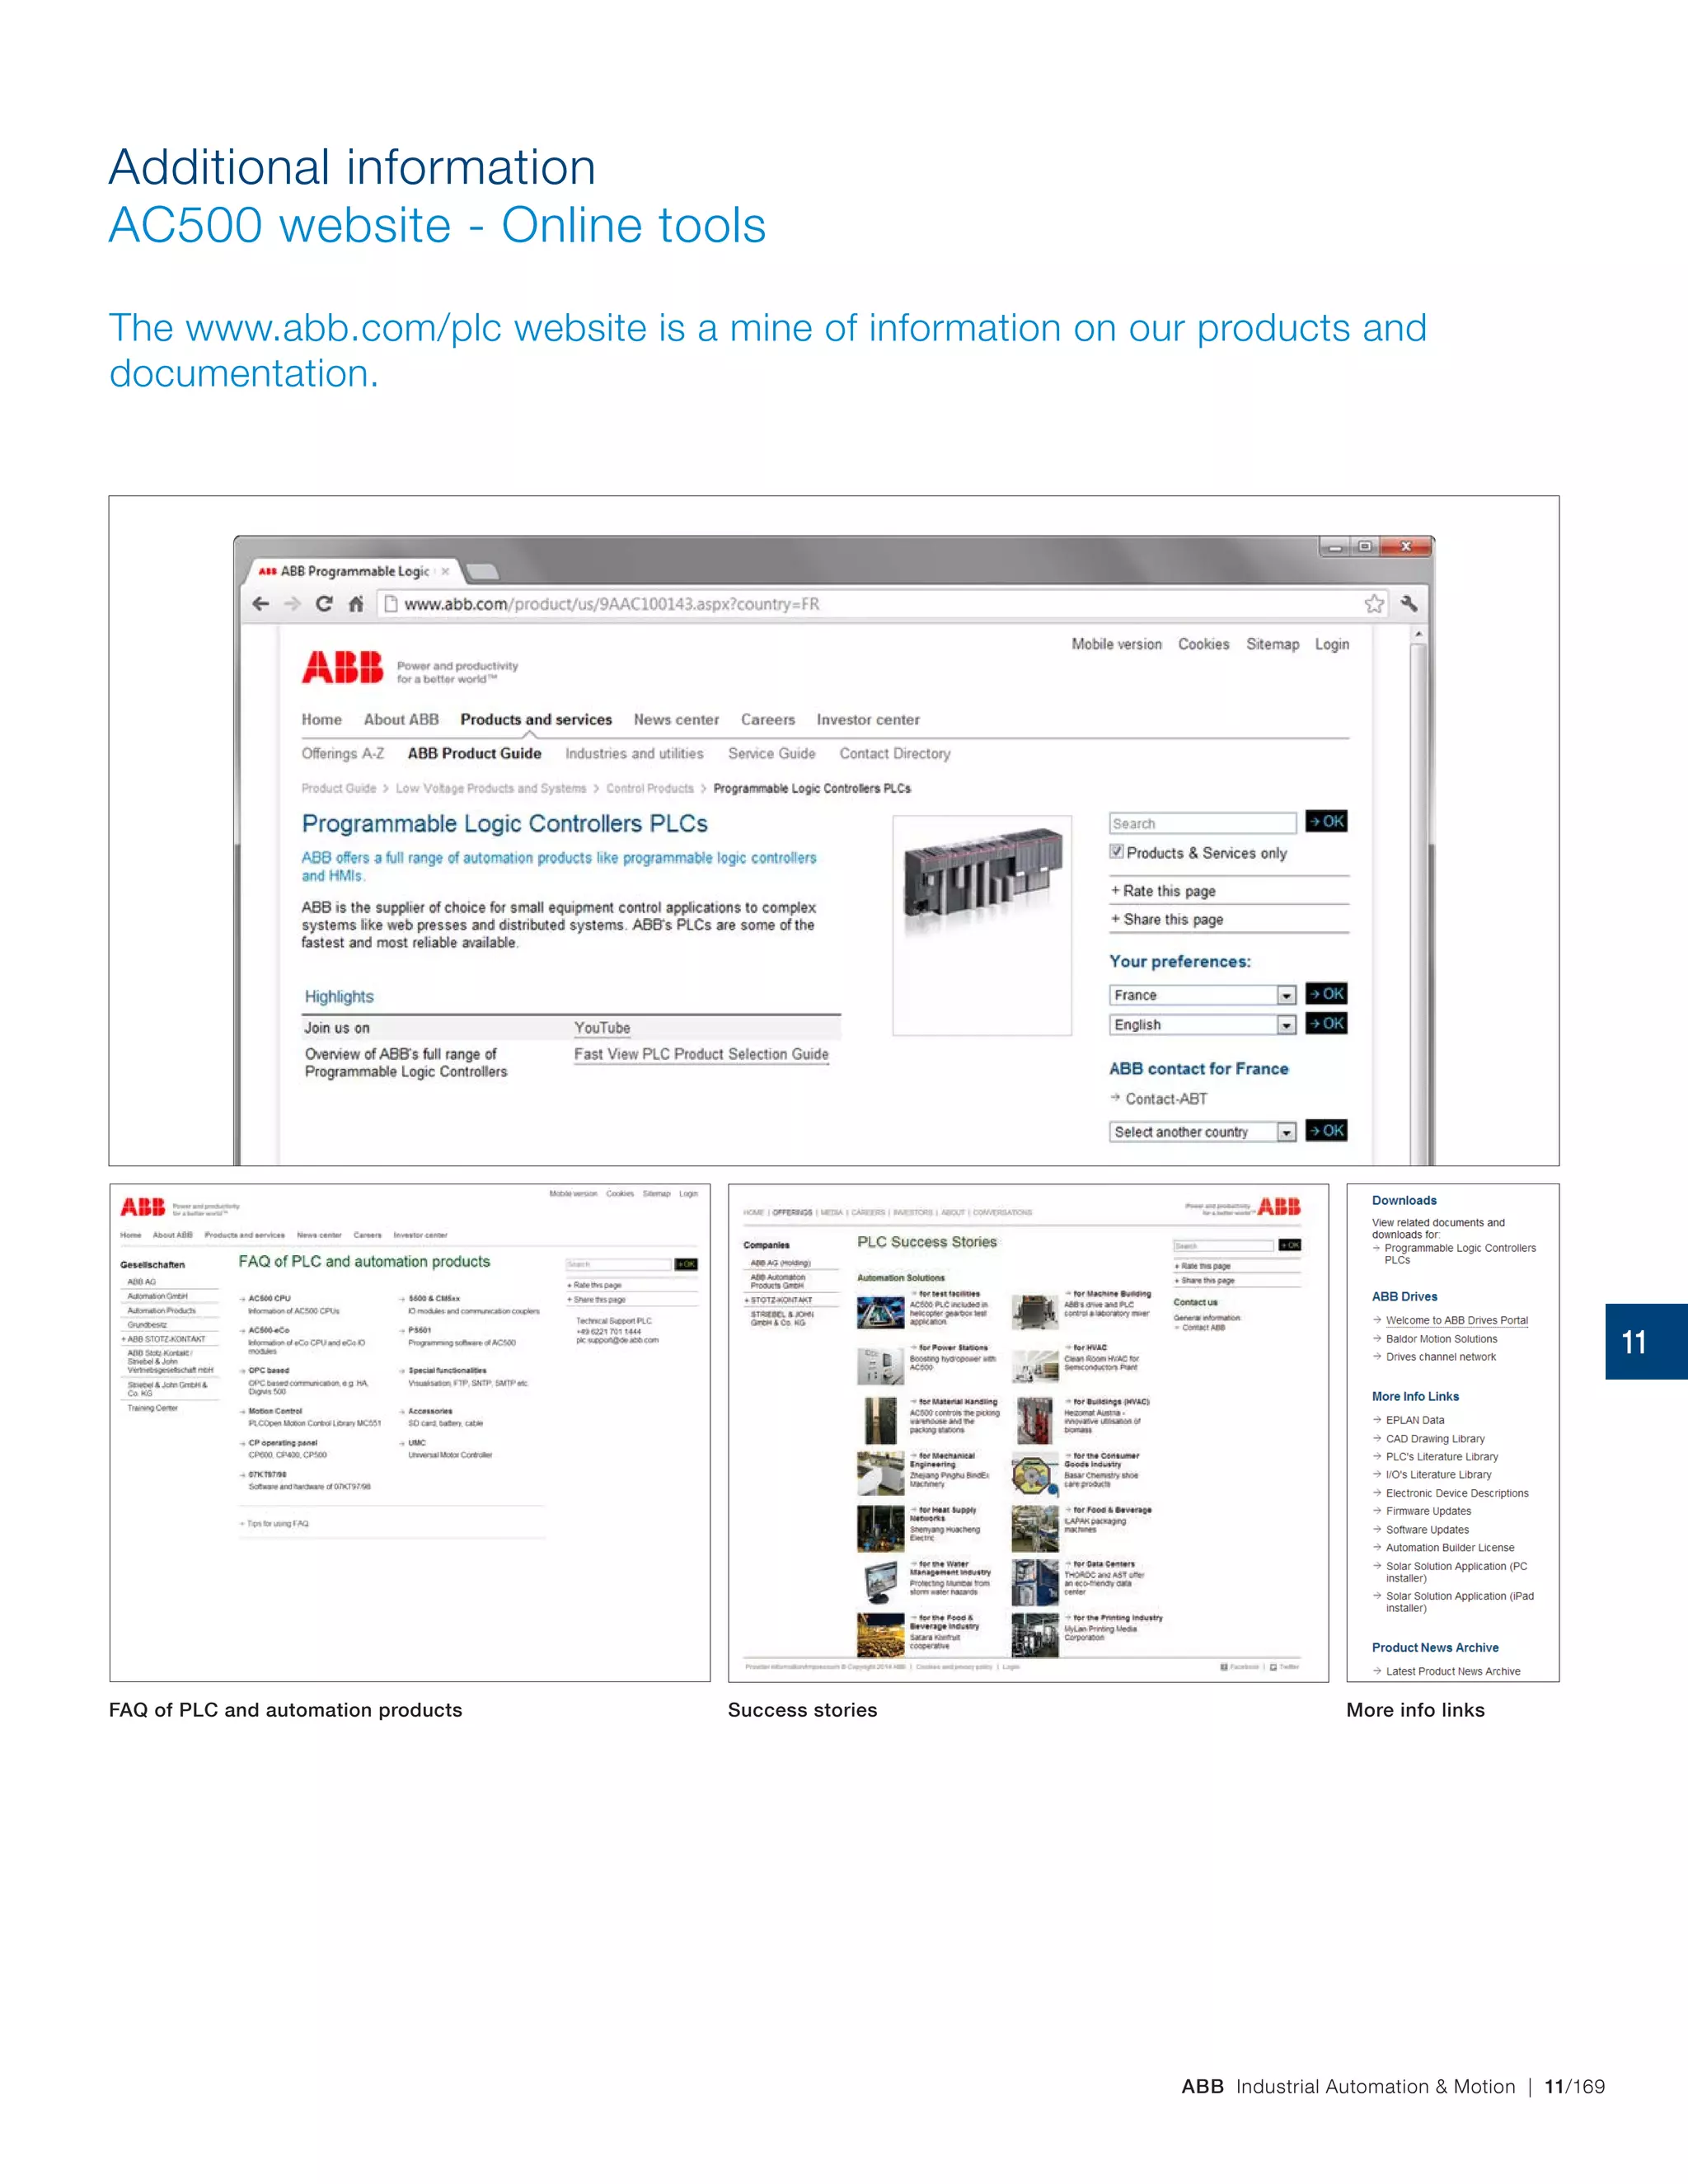Screen dimensions: 1688x2184
Task: Click OK next to the English dropdown
Action: click(x=1326, y=1024)
